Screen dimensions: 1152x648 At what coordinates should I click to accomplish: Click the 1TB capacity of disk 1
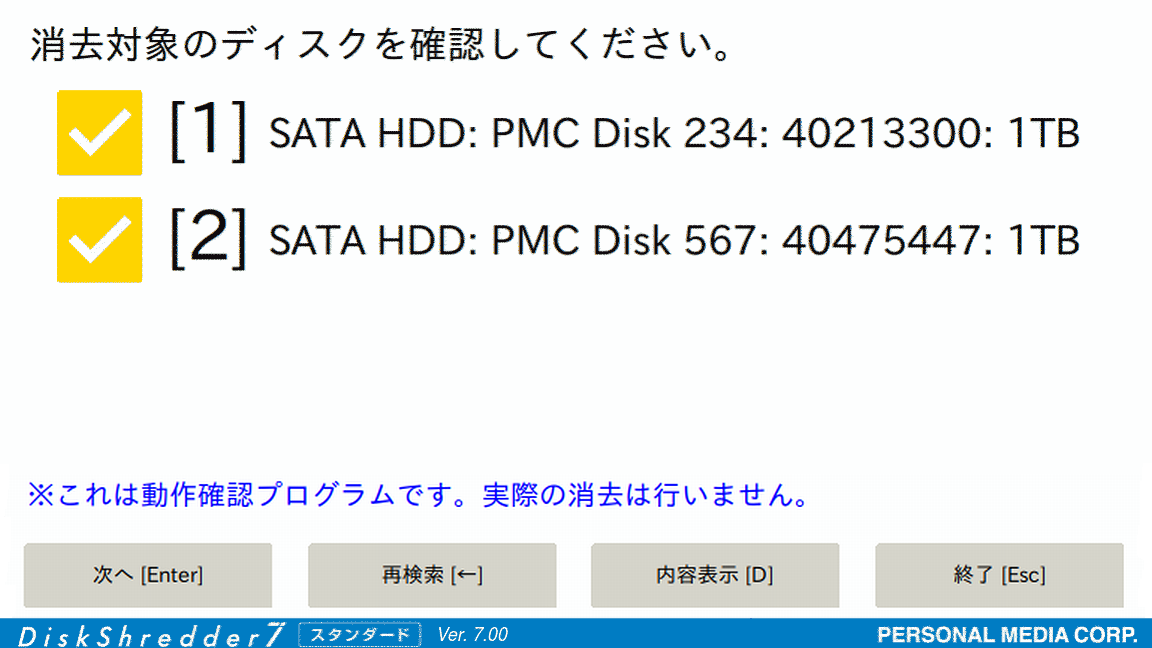coord(1044,134)
